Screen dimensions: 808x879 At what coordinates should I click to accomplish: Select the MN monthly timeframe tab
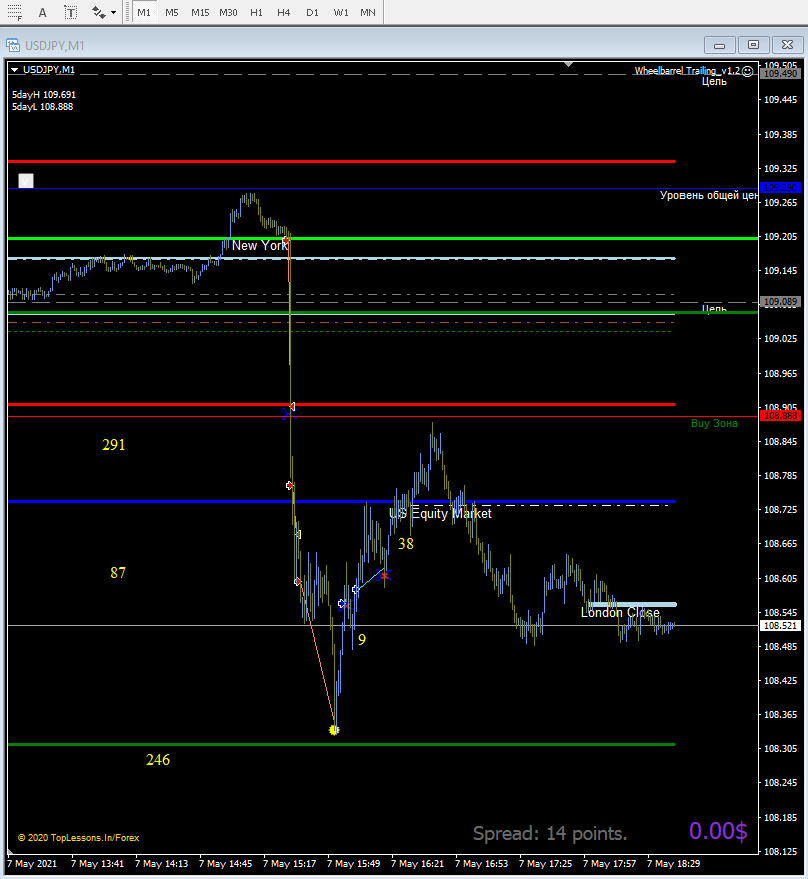368,12
